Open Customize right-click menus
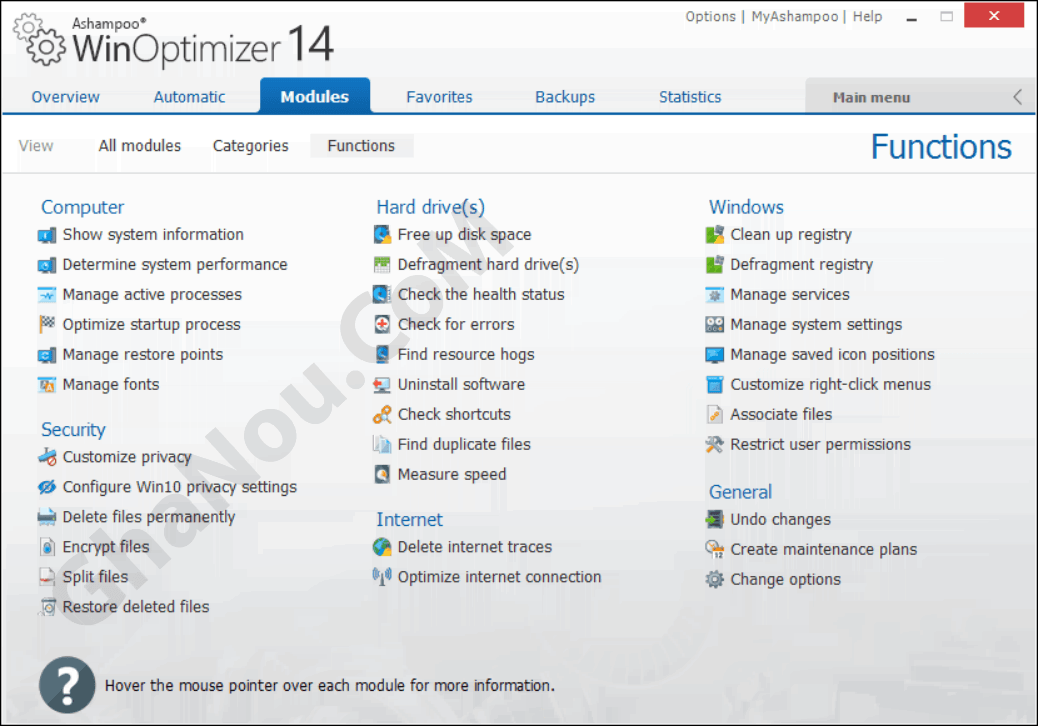The image size is (1038, 726). [830, 385]
